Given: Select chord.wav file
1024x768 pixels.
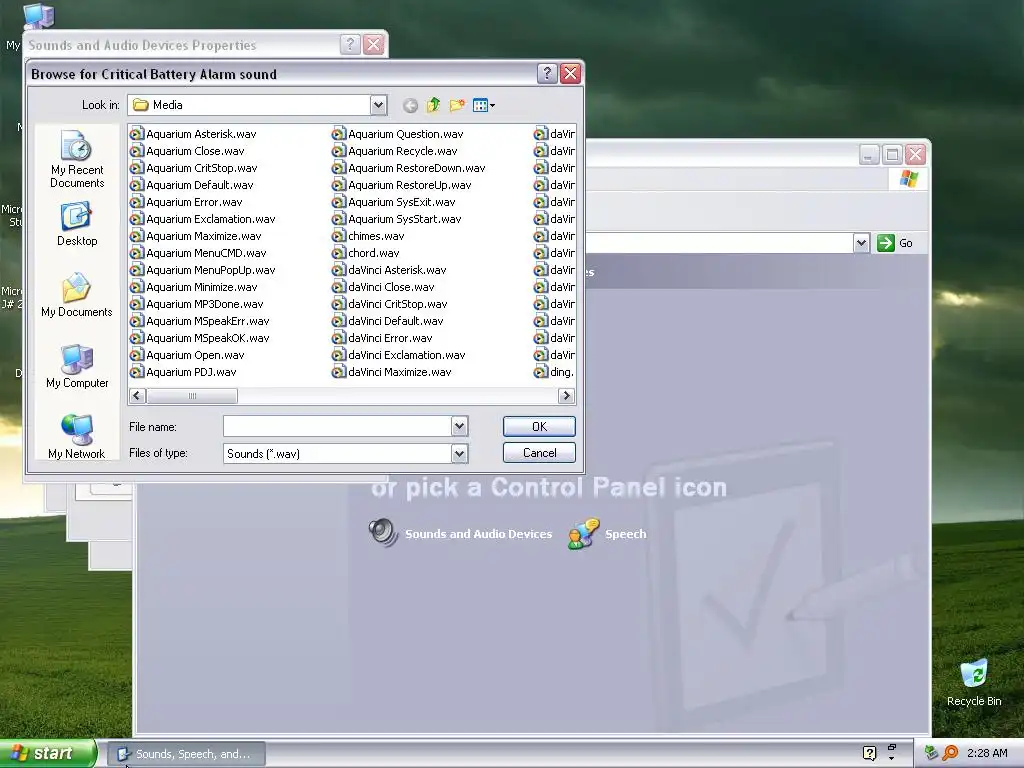Looking at the screenshot, I should point(366,253).
